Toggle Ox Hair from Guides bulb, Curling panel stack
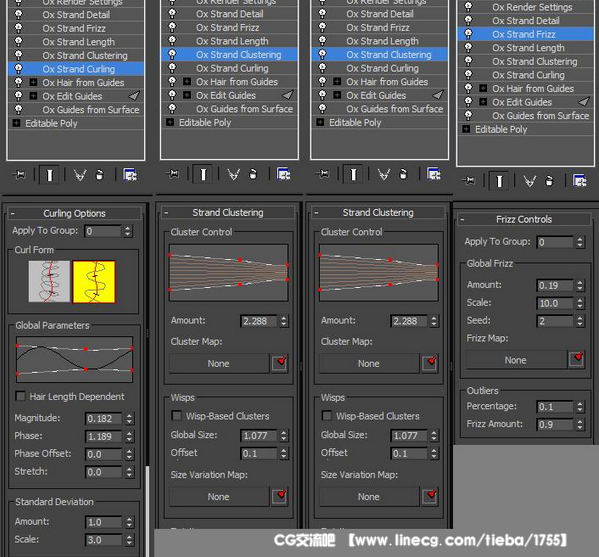599x557 pixels. pyautogui.click(x=18, y=83)
